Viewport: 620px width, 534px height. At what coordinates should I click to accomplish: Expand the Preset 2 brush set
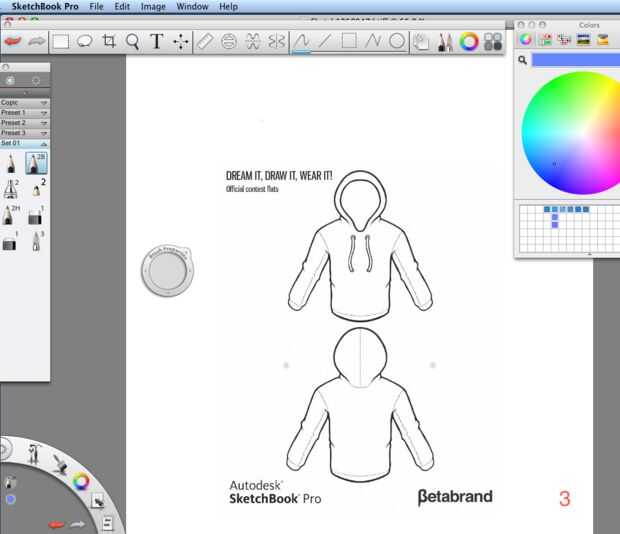(25, 123)
